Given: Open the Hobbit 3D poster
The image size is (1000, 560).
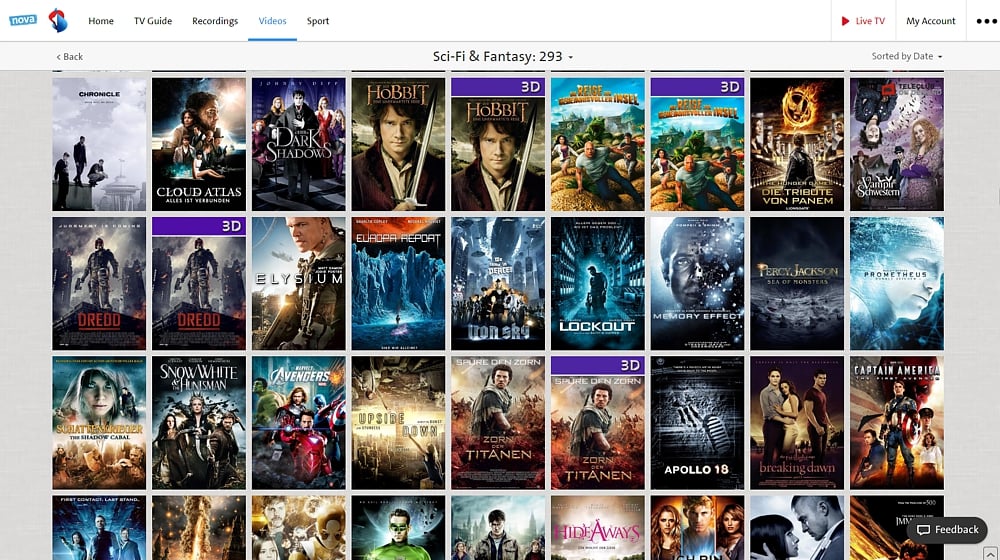Looking at the screenshot, I should [x=498, y=144].
